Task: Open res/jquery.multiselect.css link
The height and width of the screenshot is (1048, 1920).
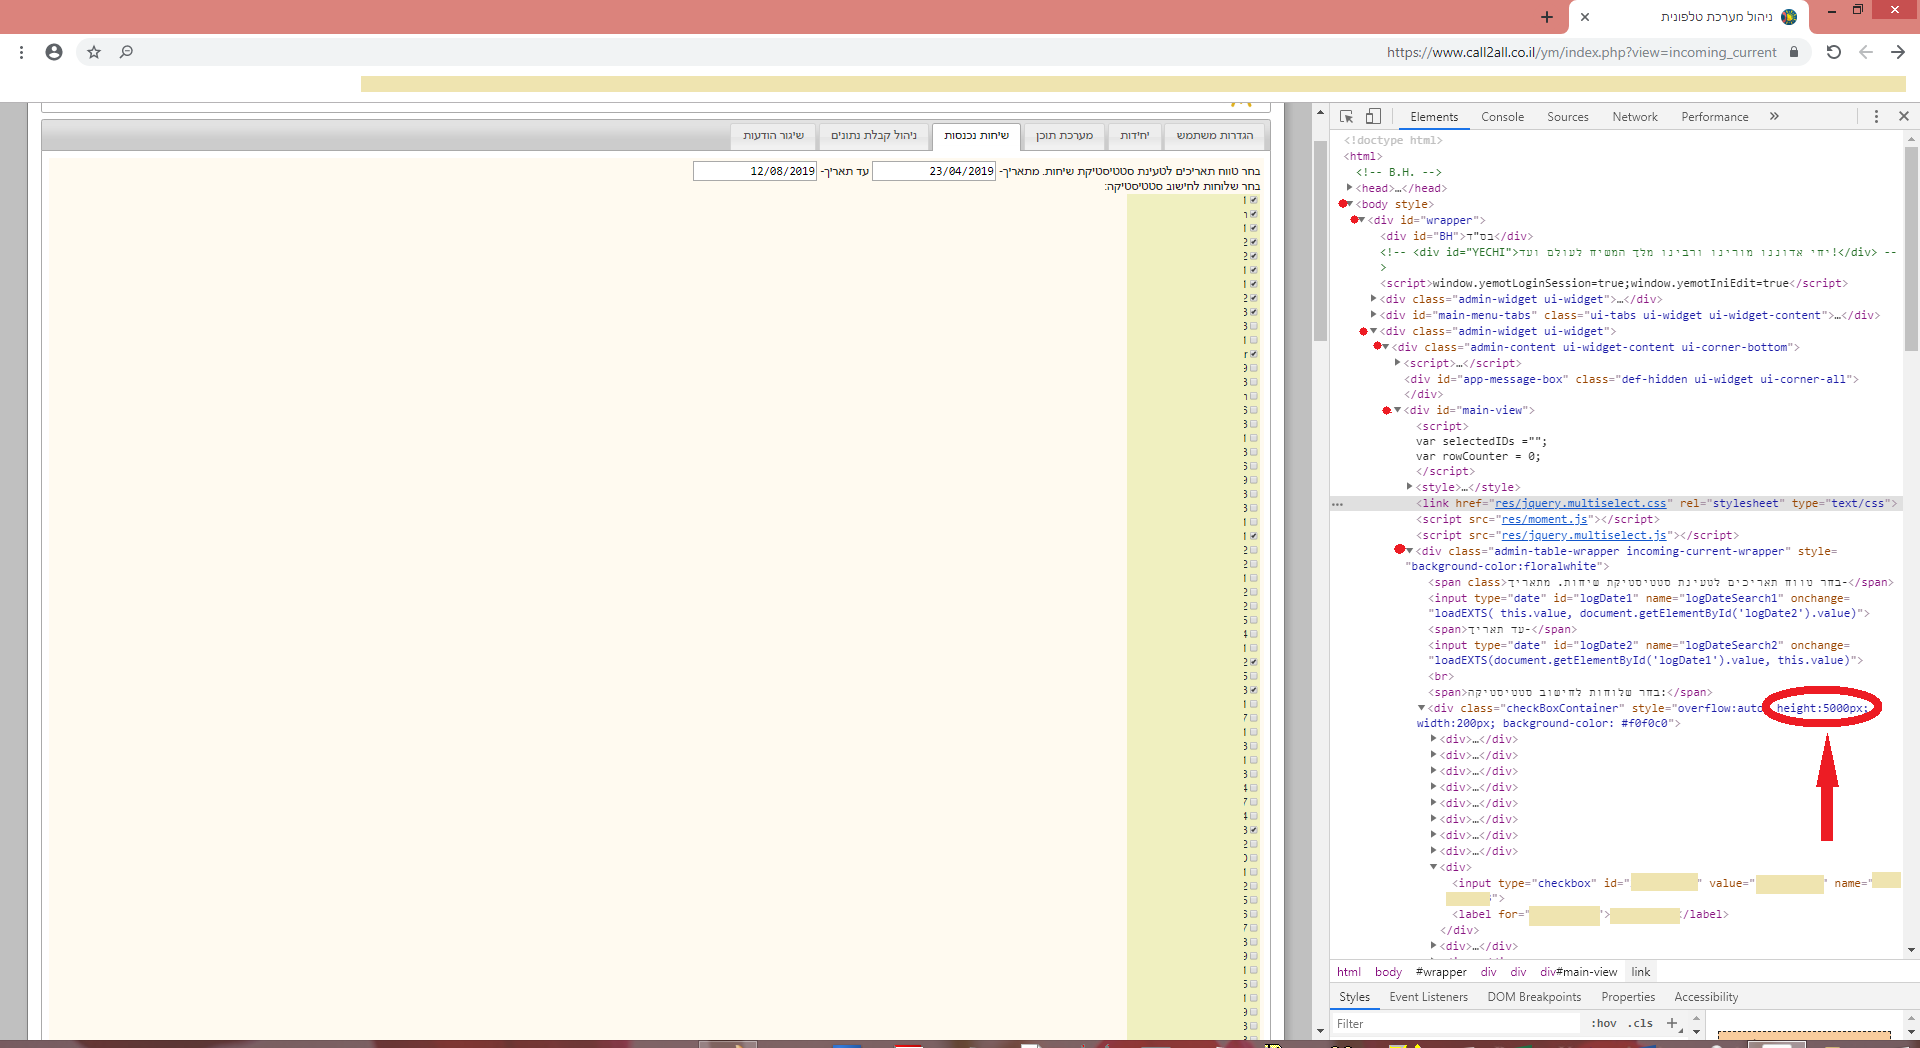Action: coord(1580,504)
